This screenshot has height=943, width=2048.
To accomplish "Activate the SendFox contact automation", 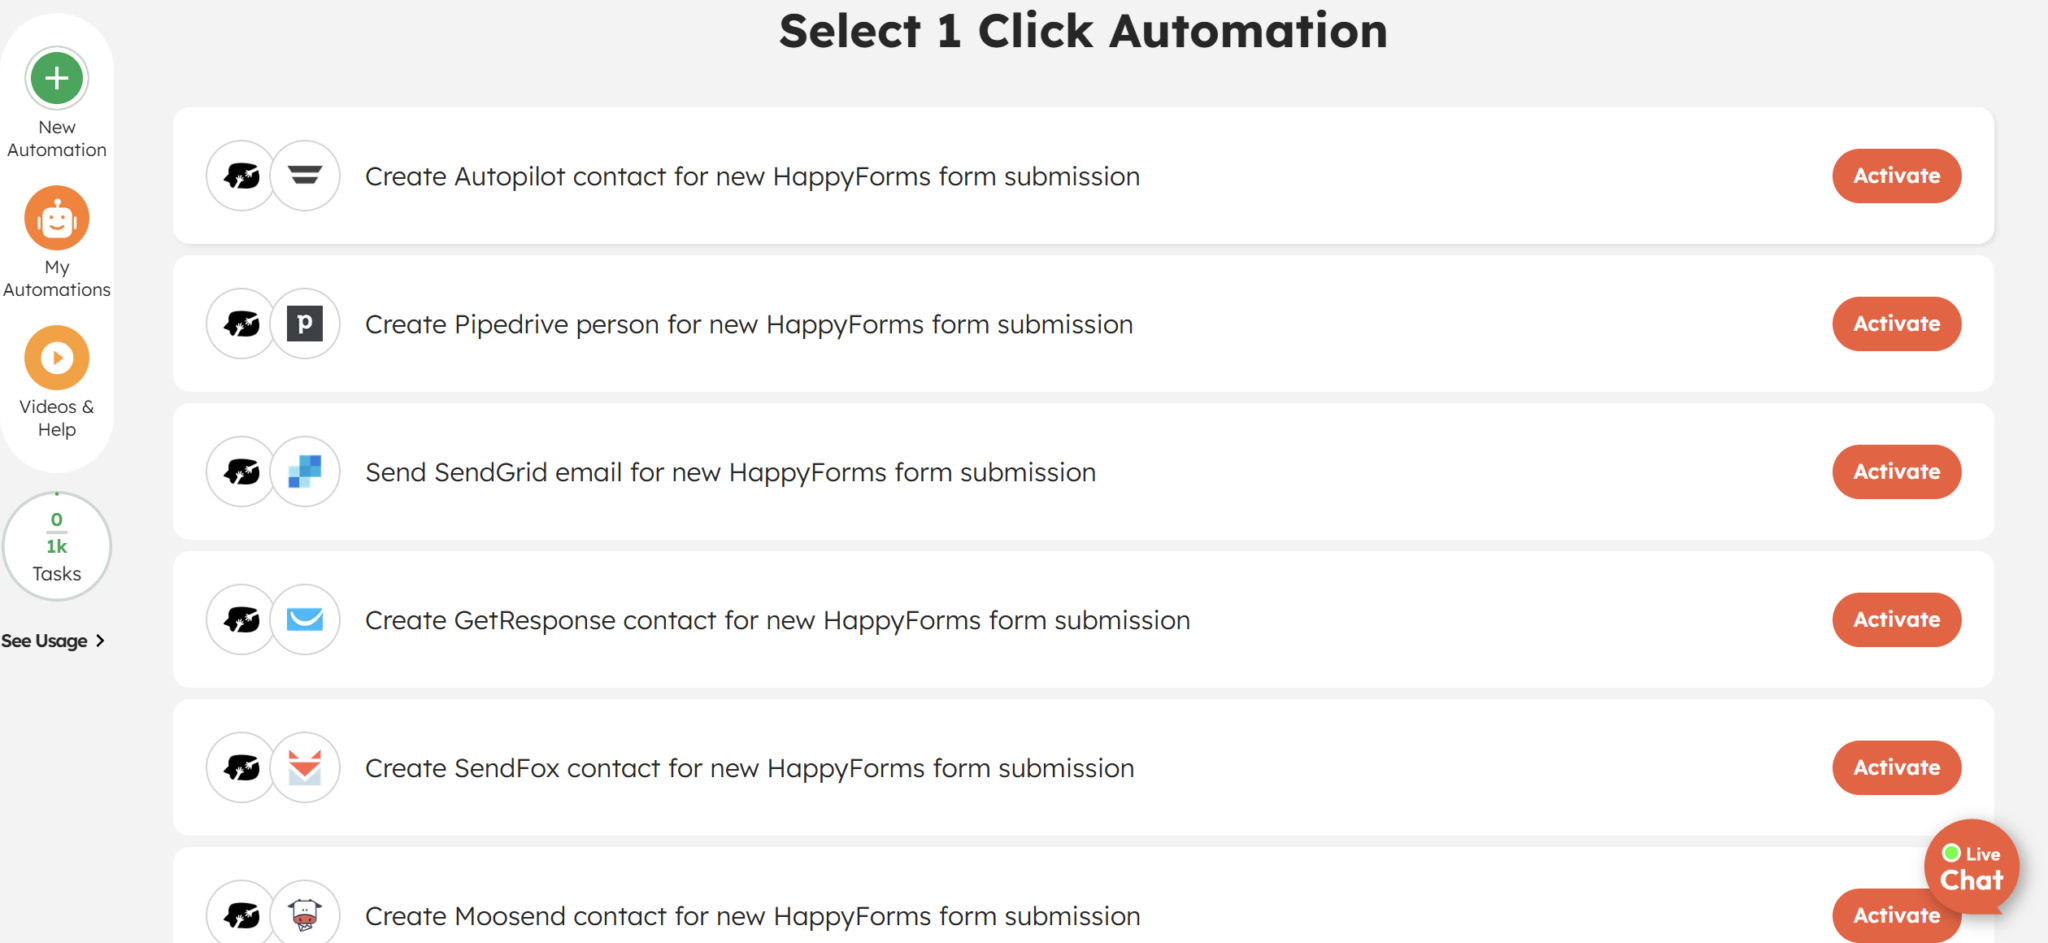I will pos(1896,767).
